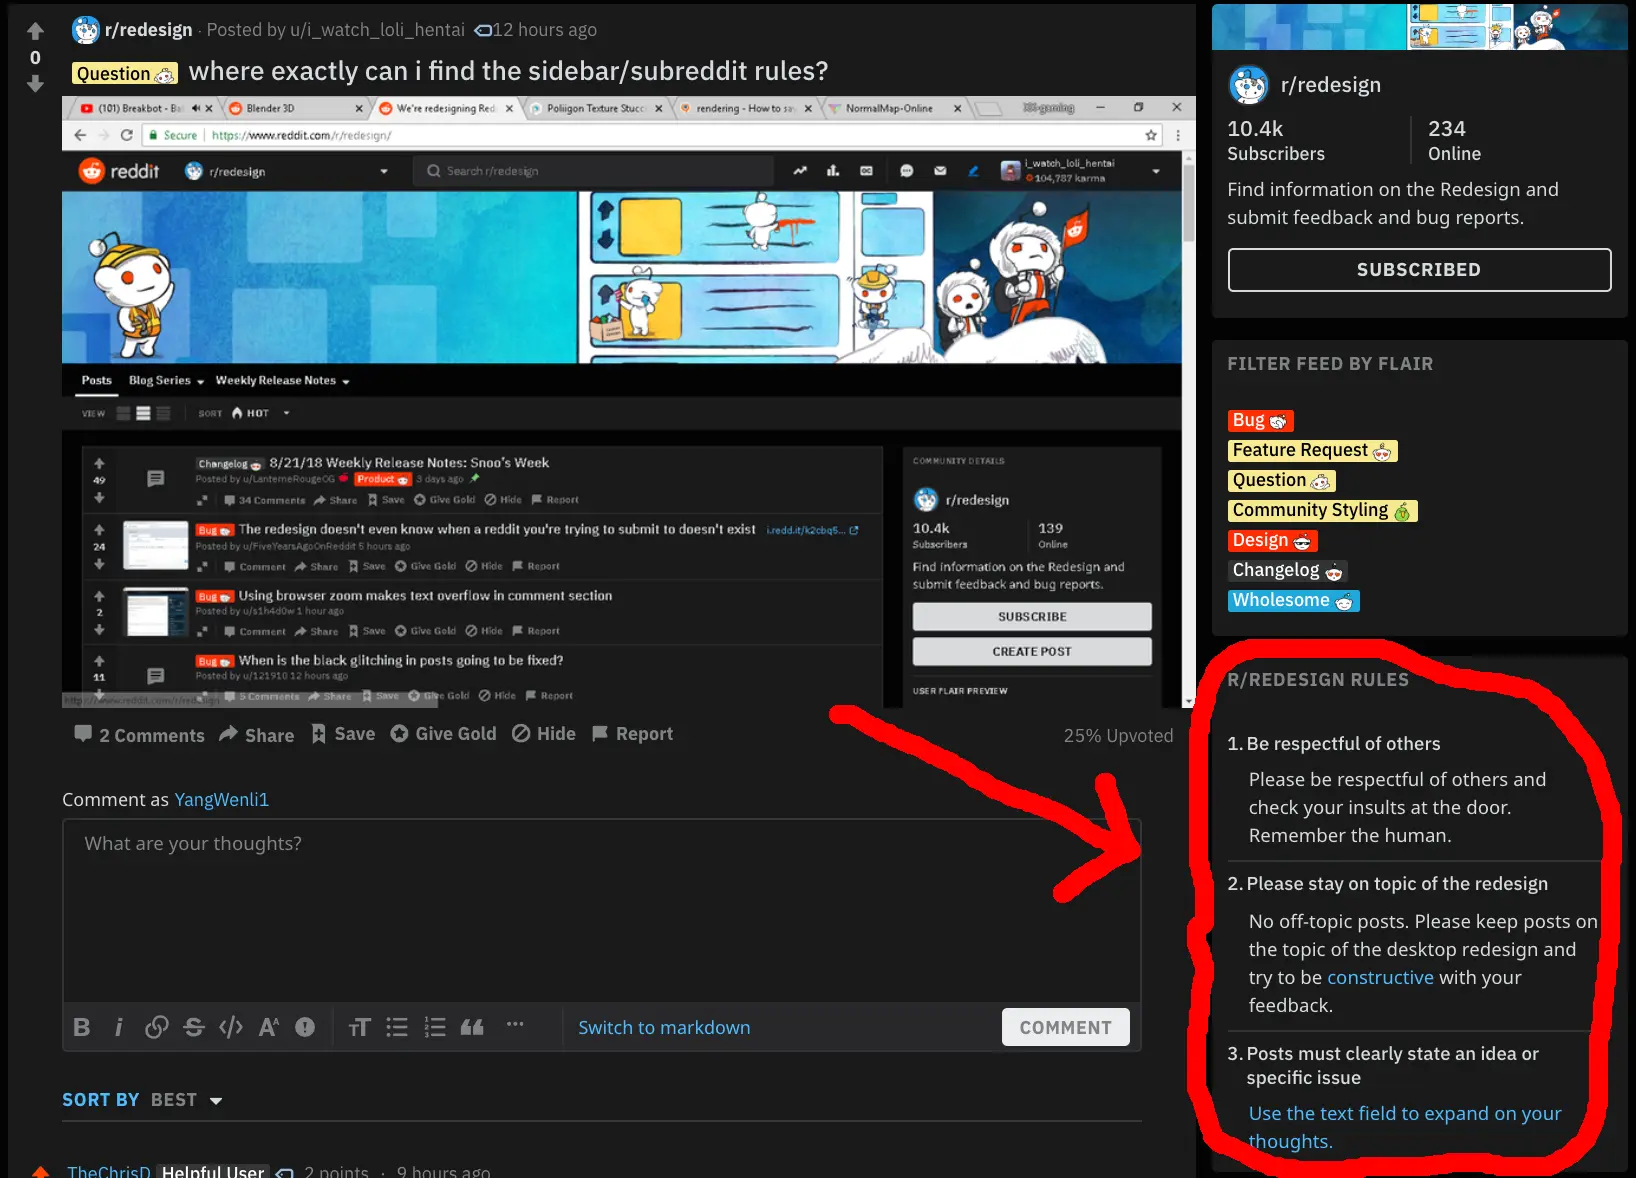Save this post
The image size is (1636, 1178).
point(343,734)
